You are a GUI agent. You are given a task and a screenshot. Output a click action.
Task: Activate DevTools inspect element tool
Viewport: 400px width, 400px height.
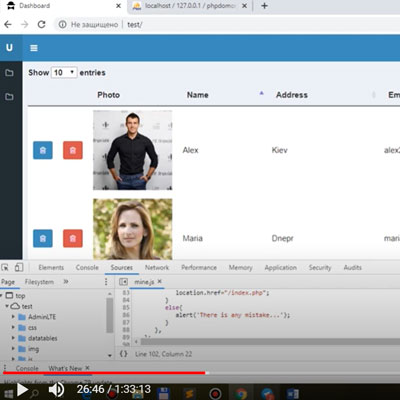[5, 267]
